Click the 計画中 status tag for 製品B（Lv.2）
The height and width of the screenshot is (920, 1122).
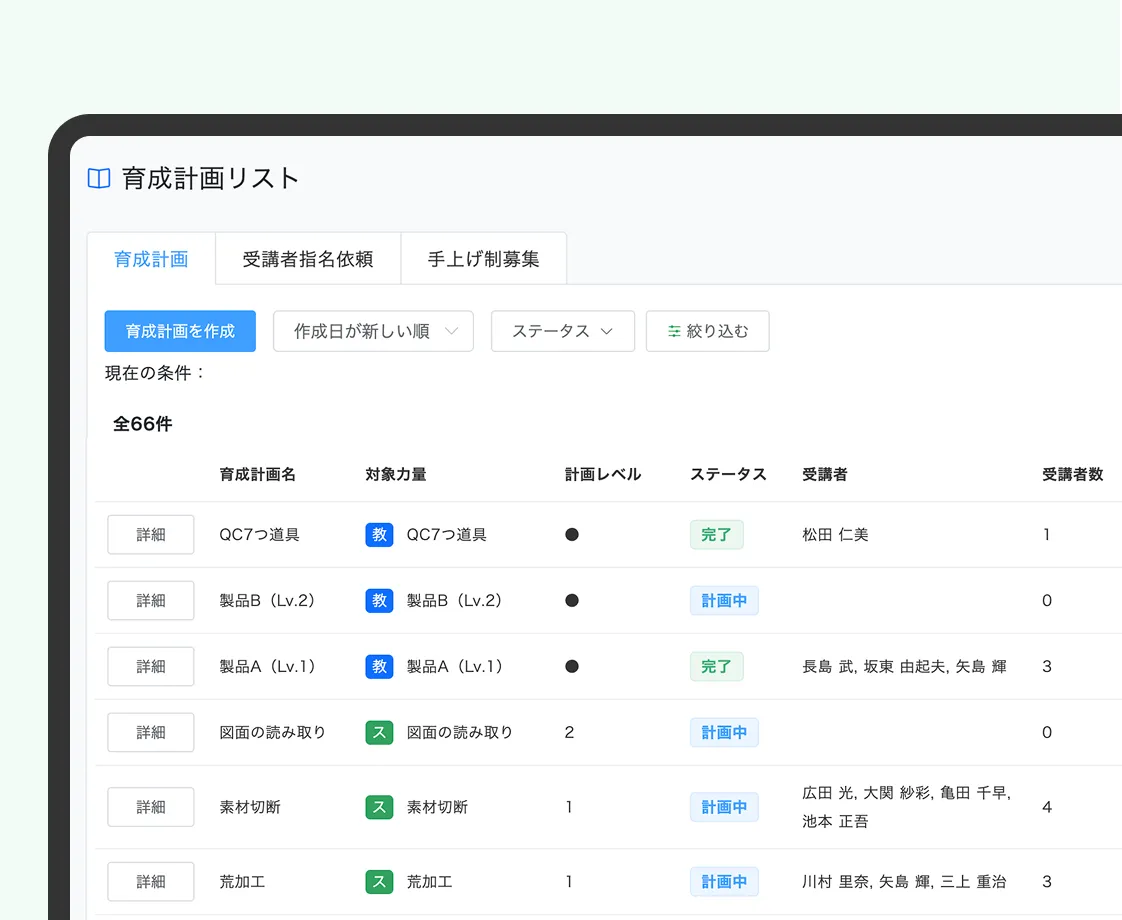(x=724, y=601)
